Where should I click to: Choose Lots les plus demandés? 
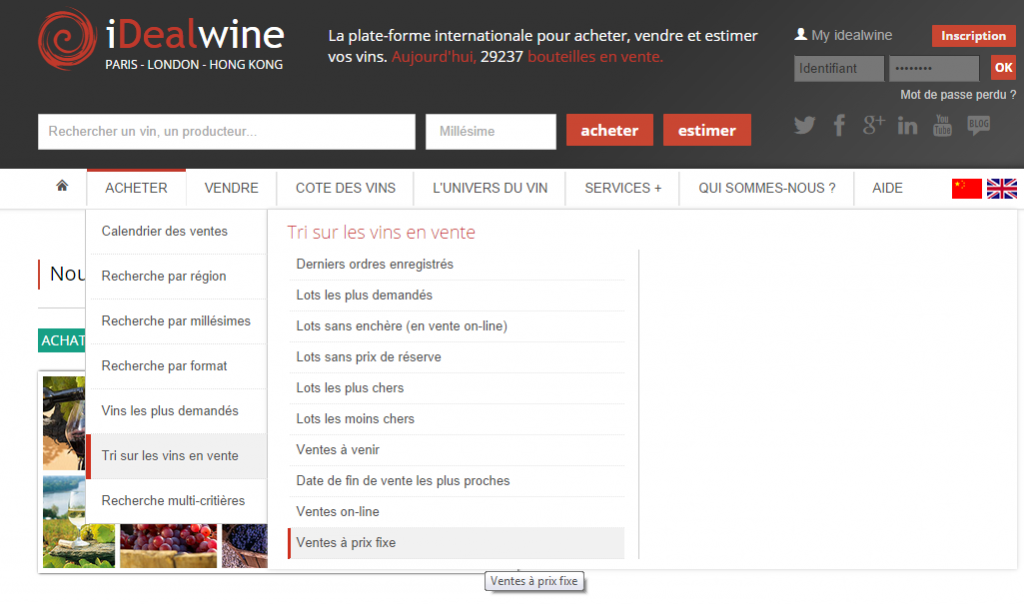(x=456, y=295)
